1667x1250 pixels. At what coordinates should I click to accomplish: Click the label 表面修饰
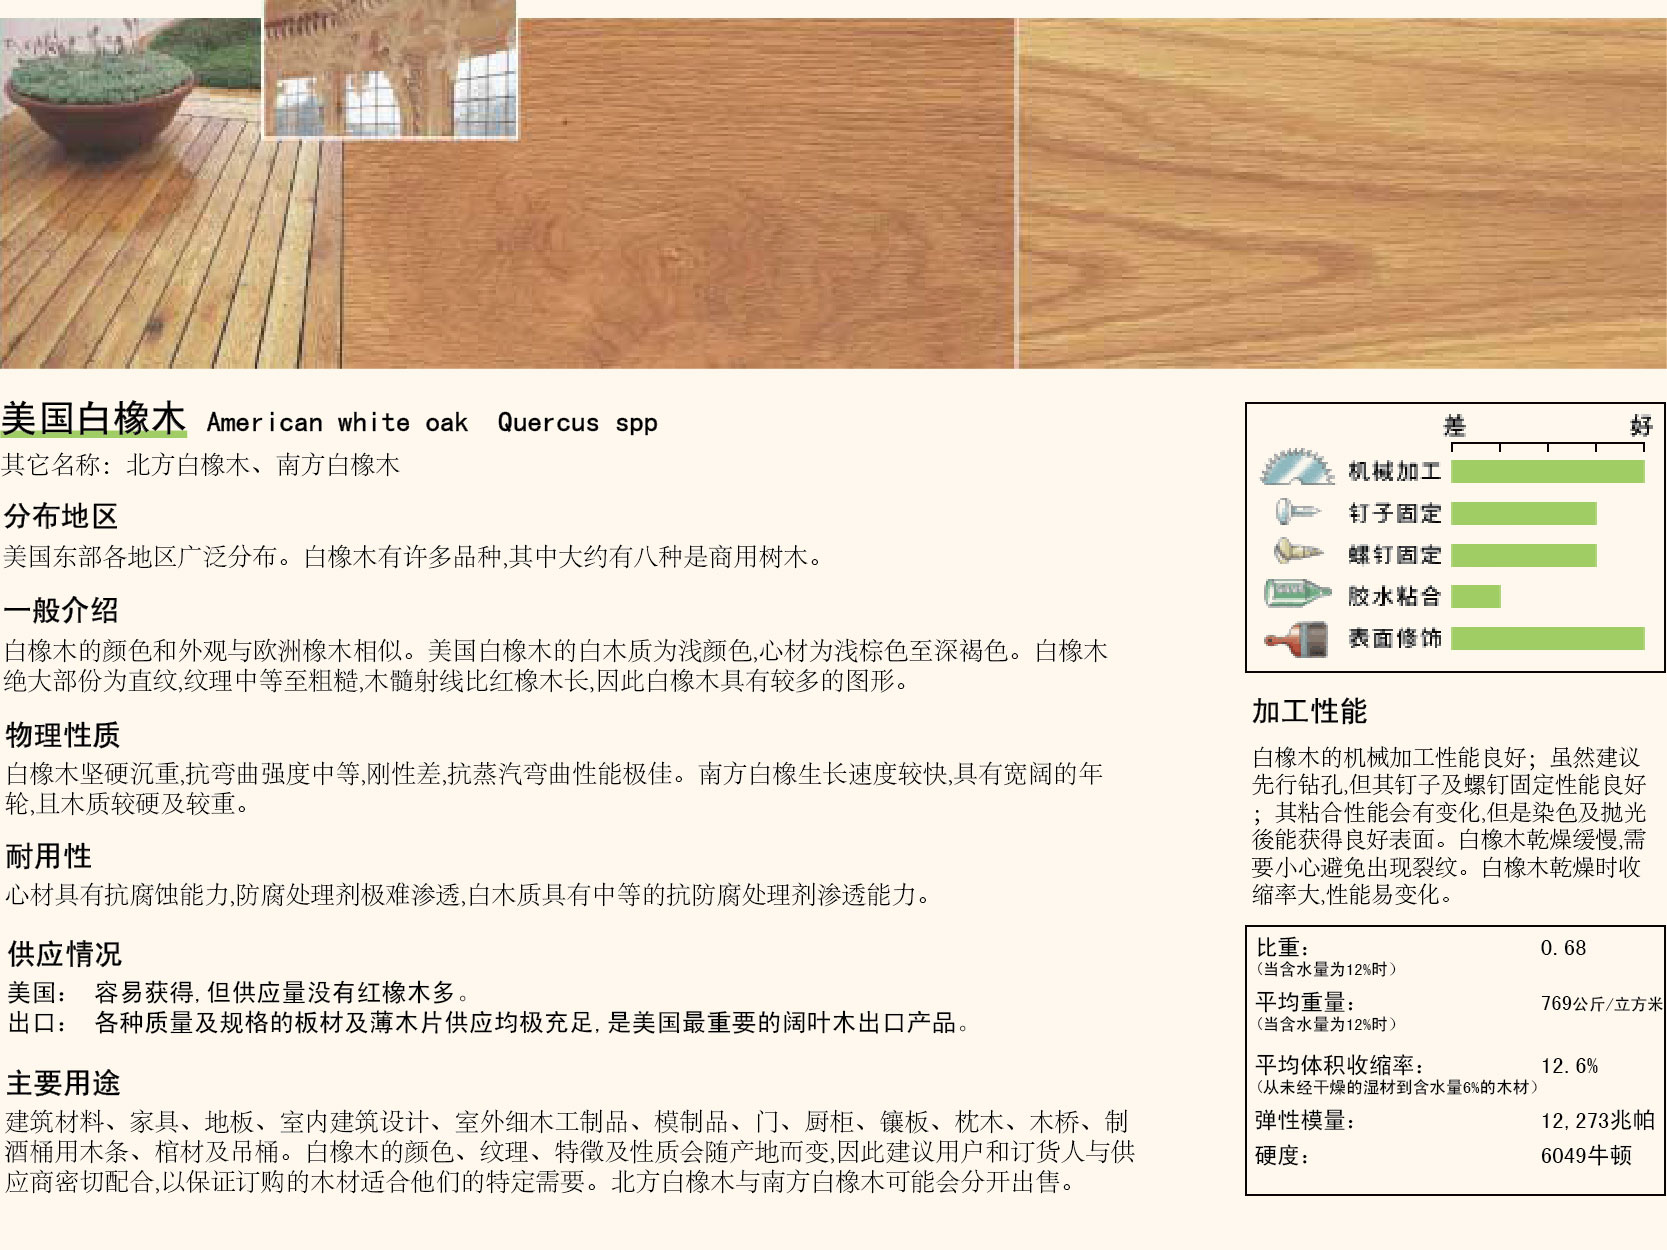pos(1394,638)
